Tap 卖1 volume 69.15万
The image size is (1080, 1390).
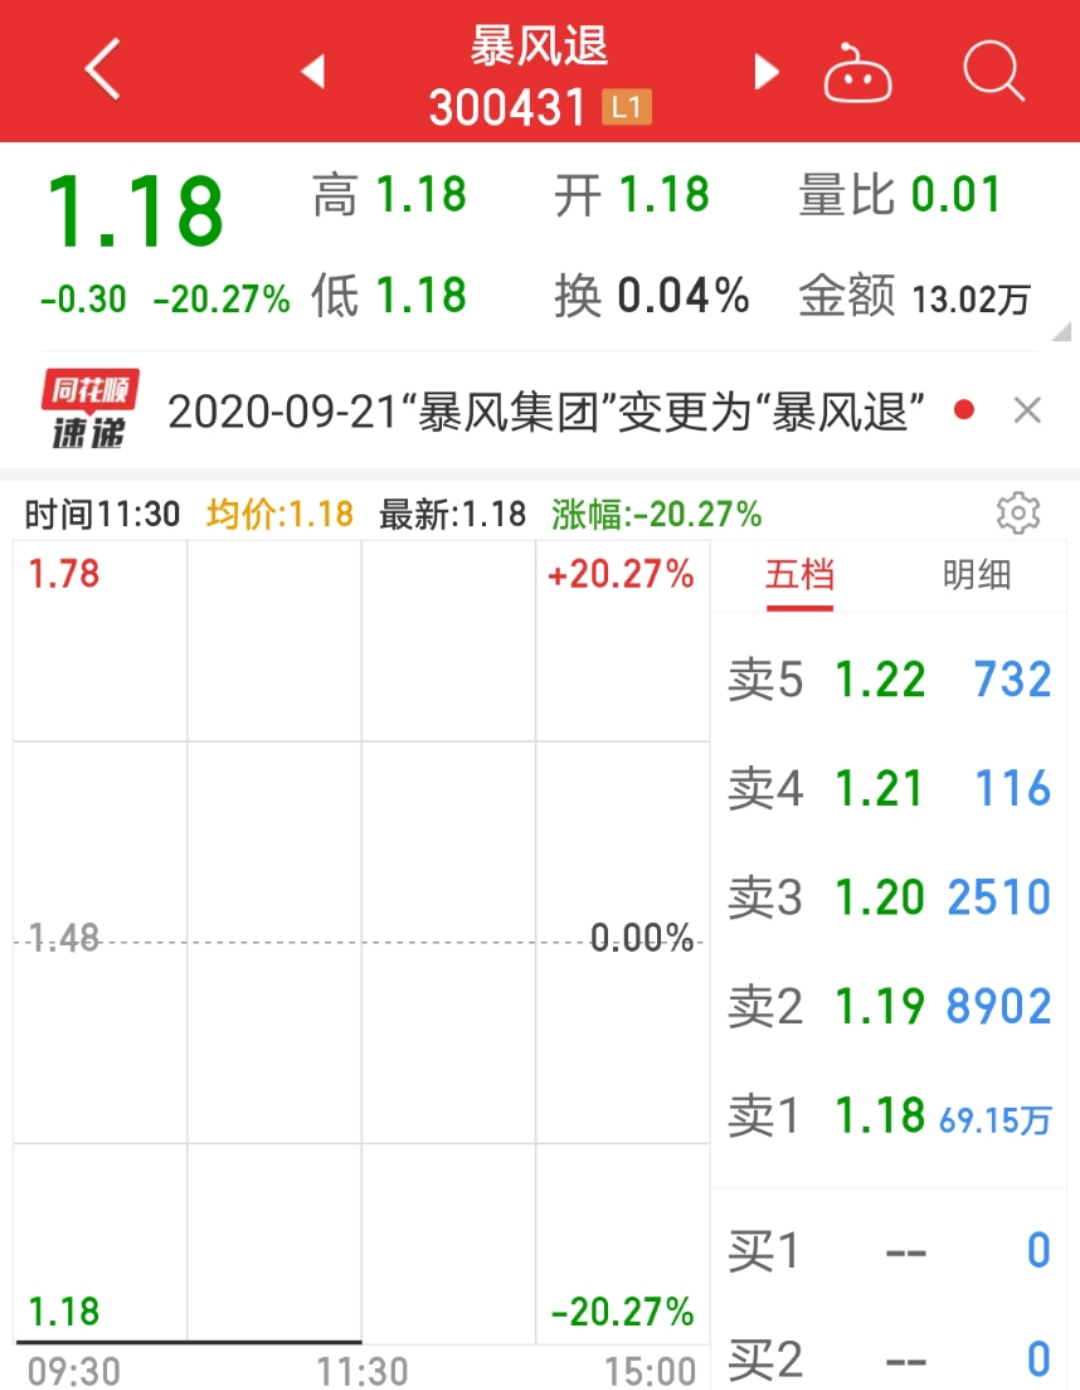[x=995, y=1119]
